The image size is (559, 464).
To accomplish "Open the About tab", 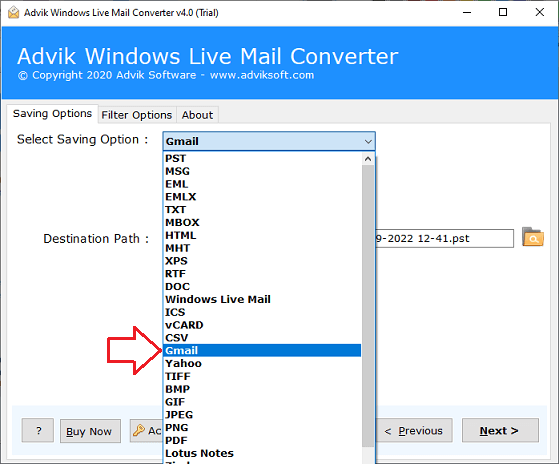I will point(197,115).
